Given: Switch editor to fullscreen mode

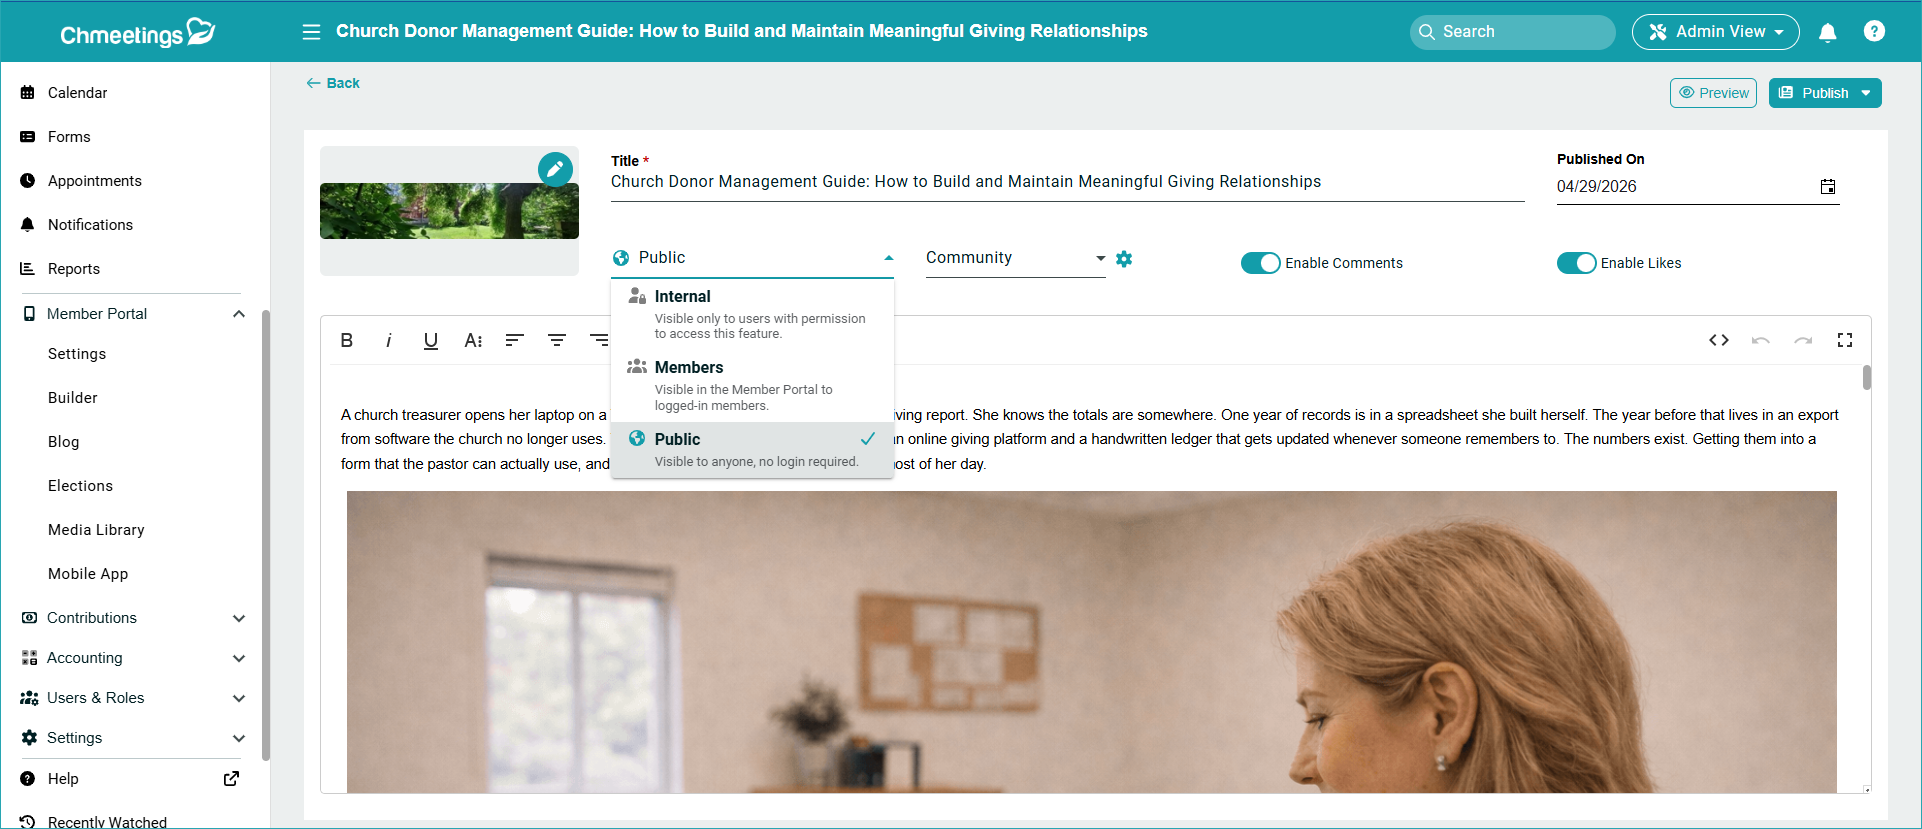Looking at the screenshot, I should (1845, 340).
